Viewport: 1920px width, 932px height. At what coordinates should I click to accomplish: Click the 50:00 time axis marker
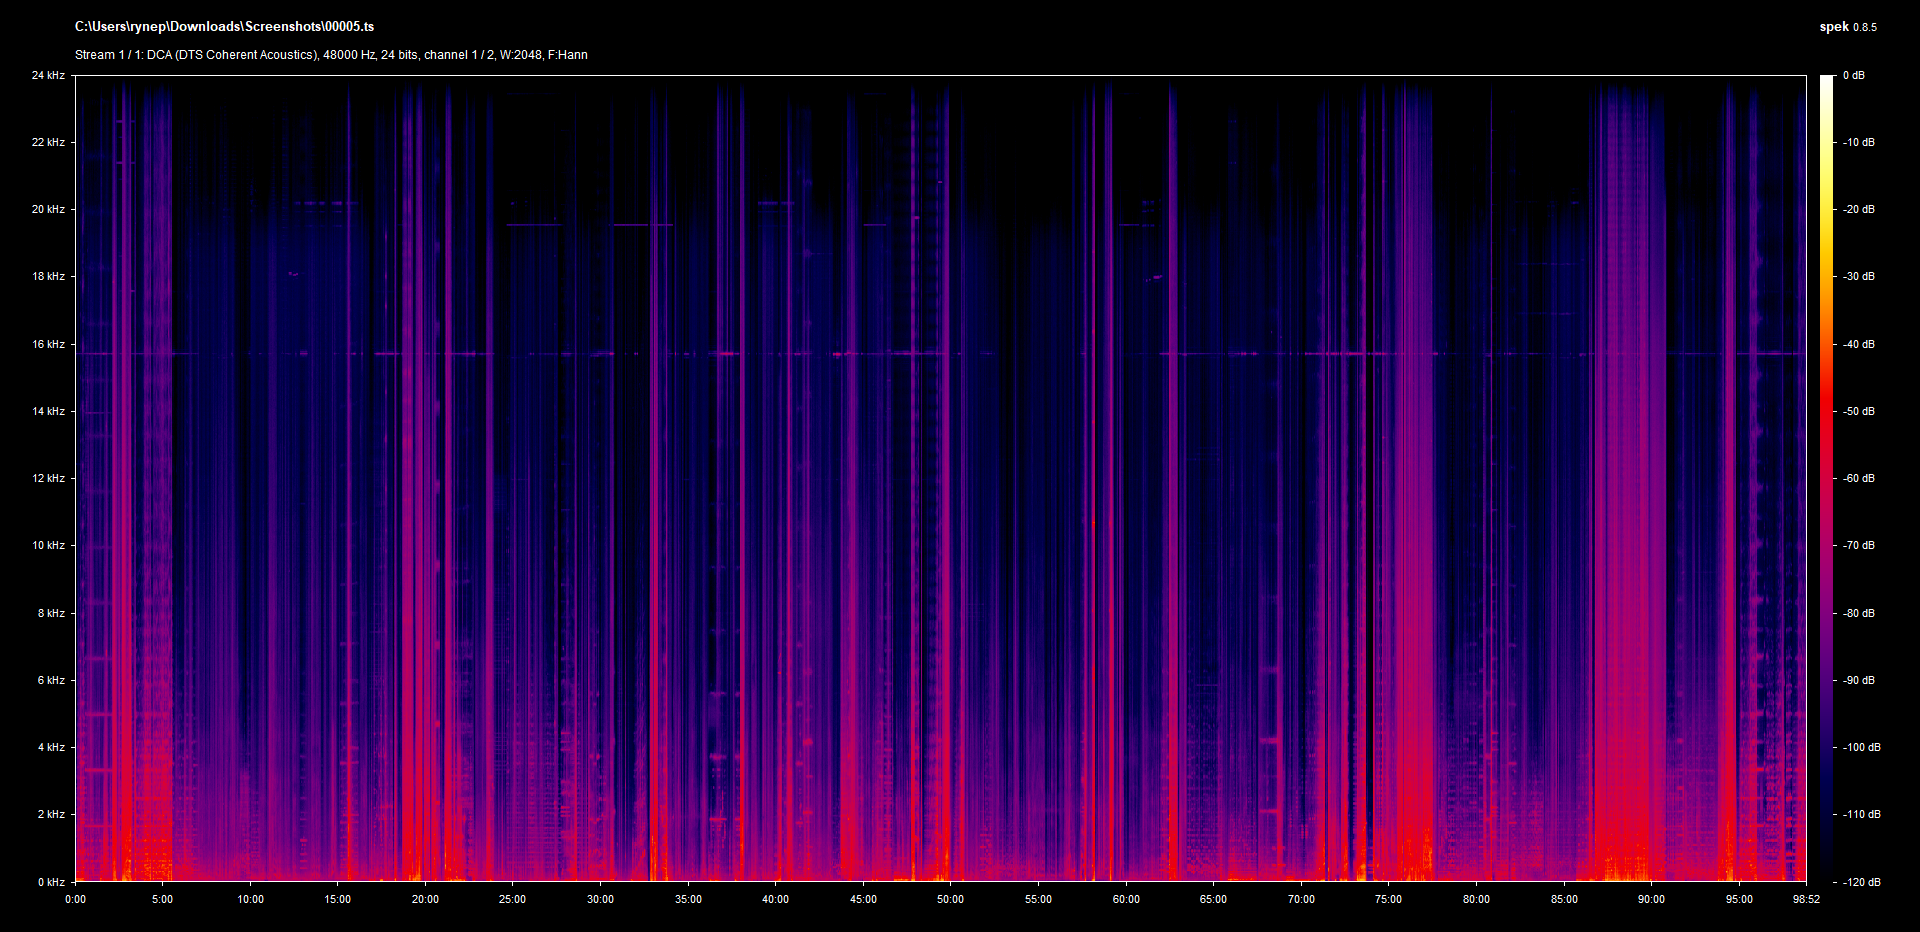950,899
